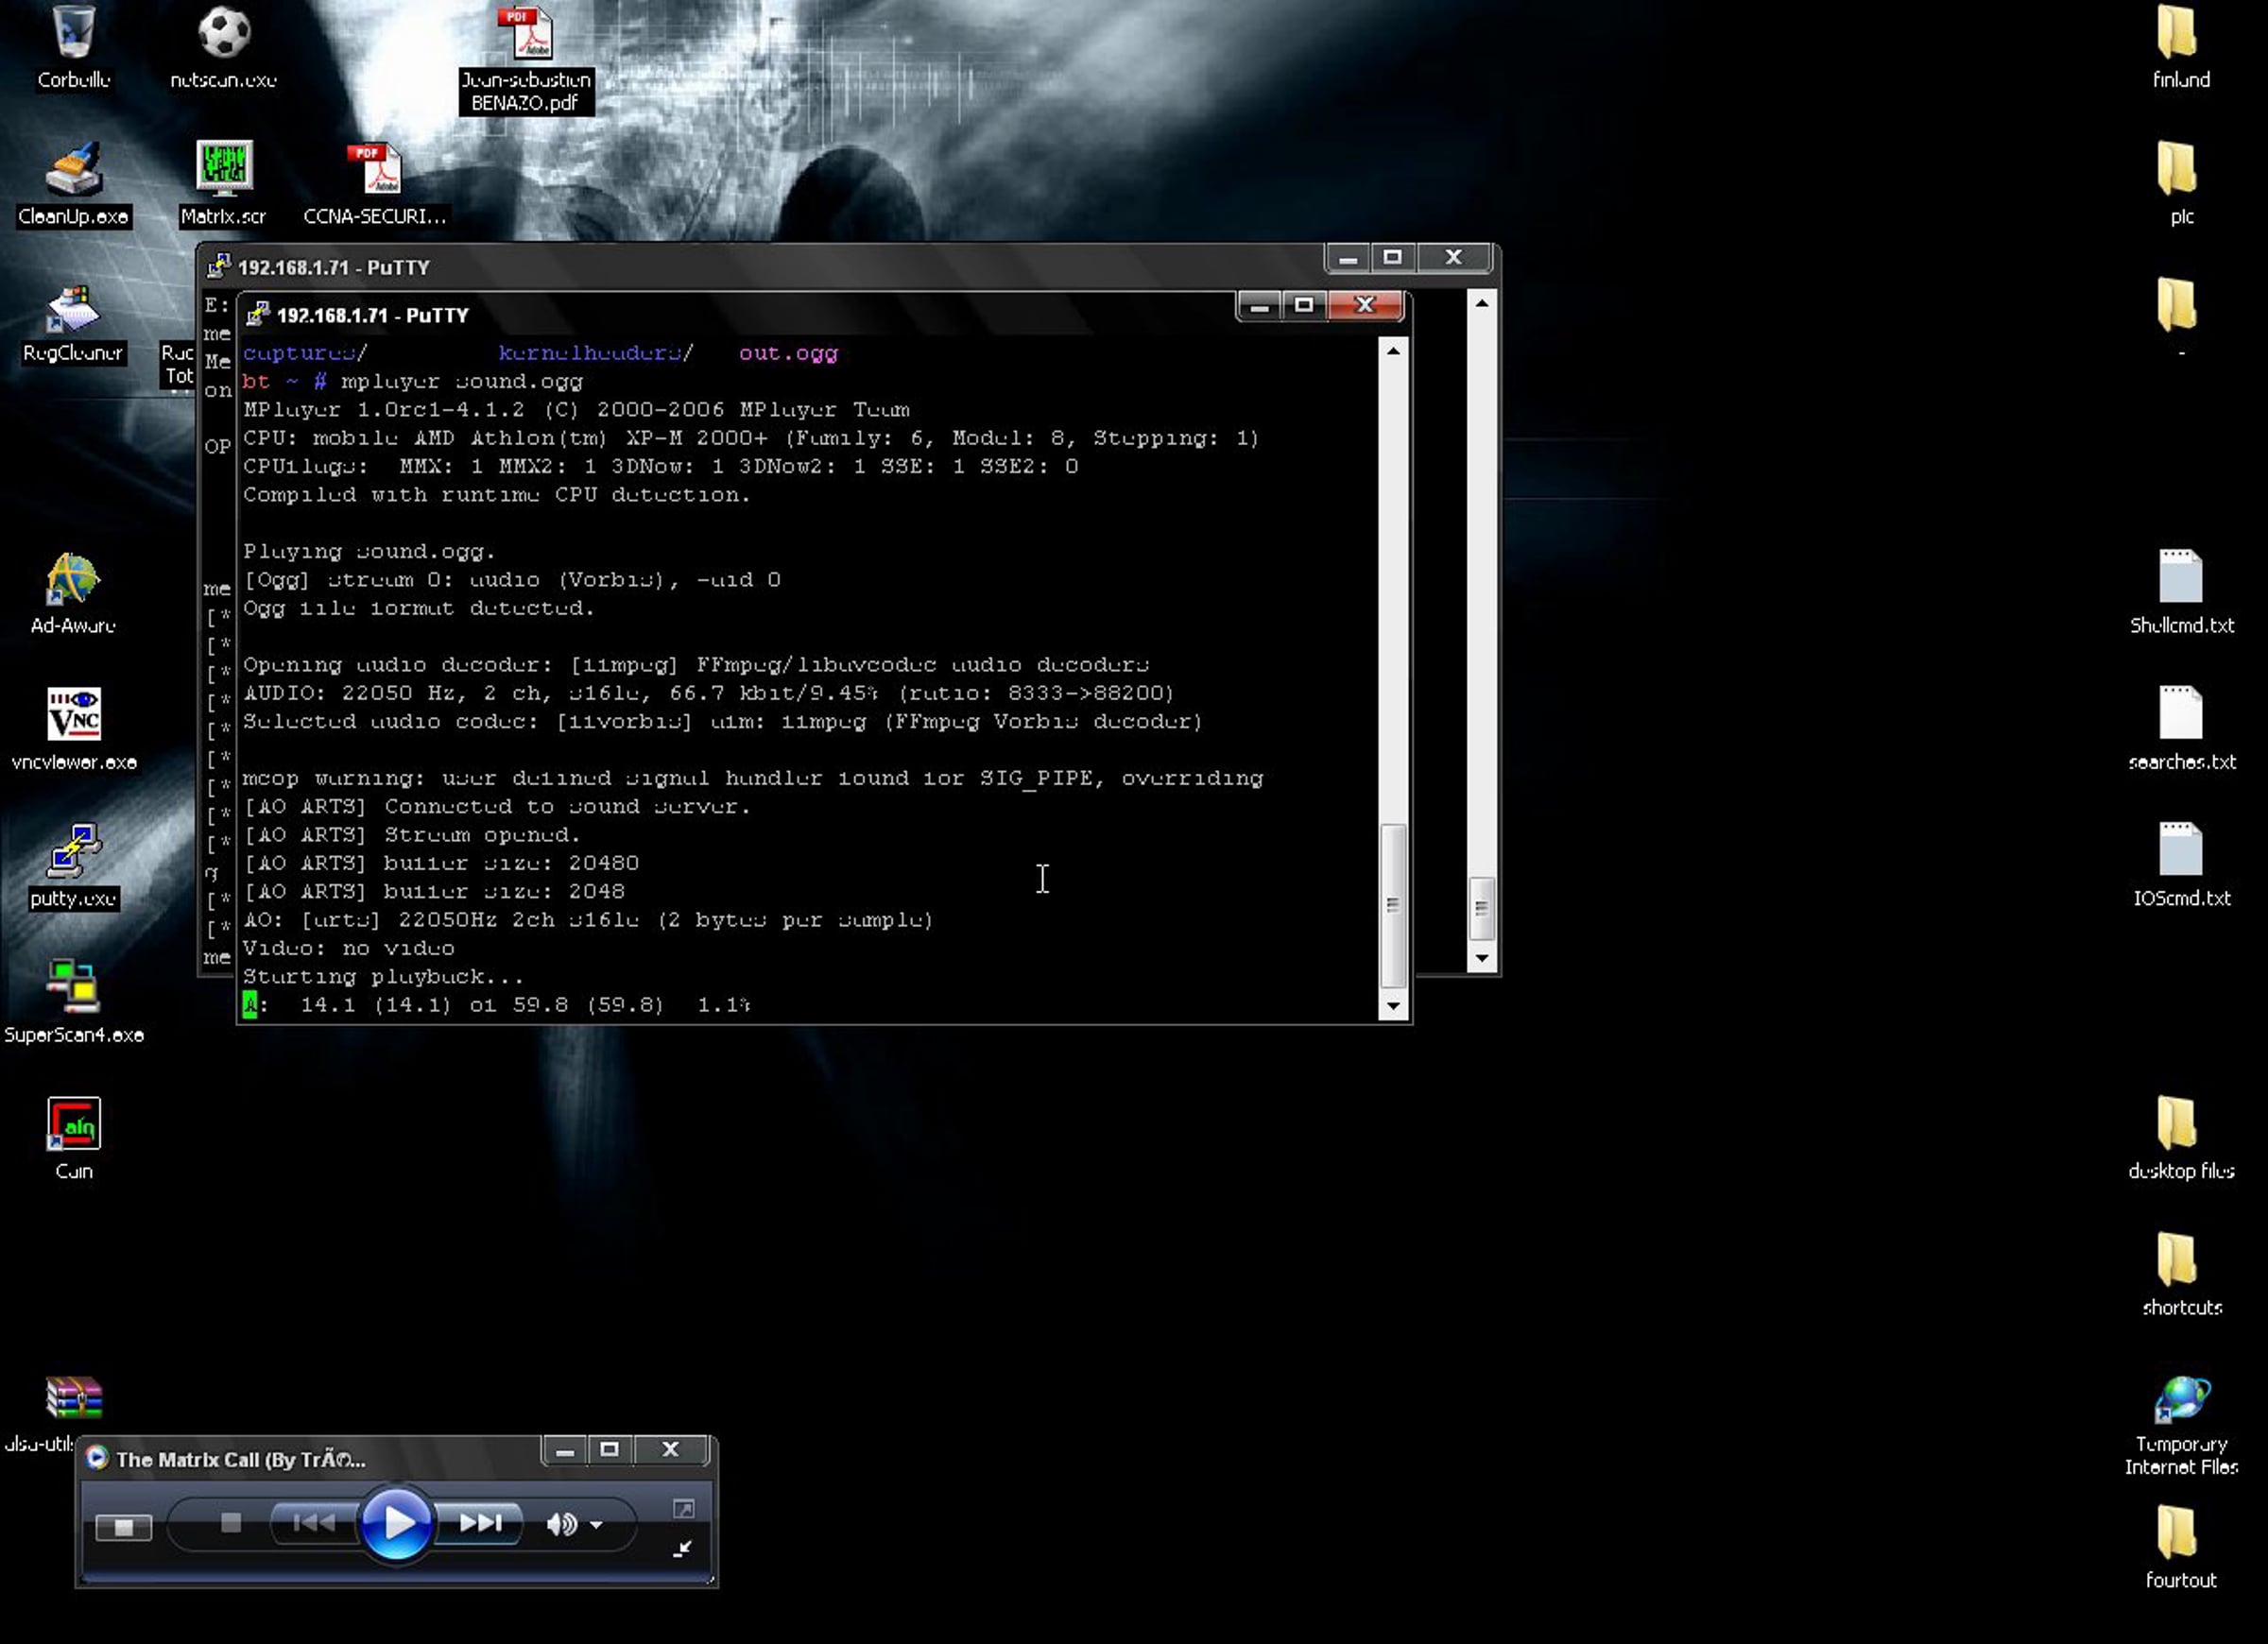Select the Shellcmd.txt file icon
Screen dimensions: 2268x1644
2180,578
